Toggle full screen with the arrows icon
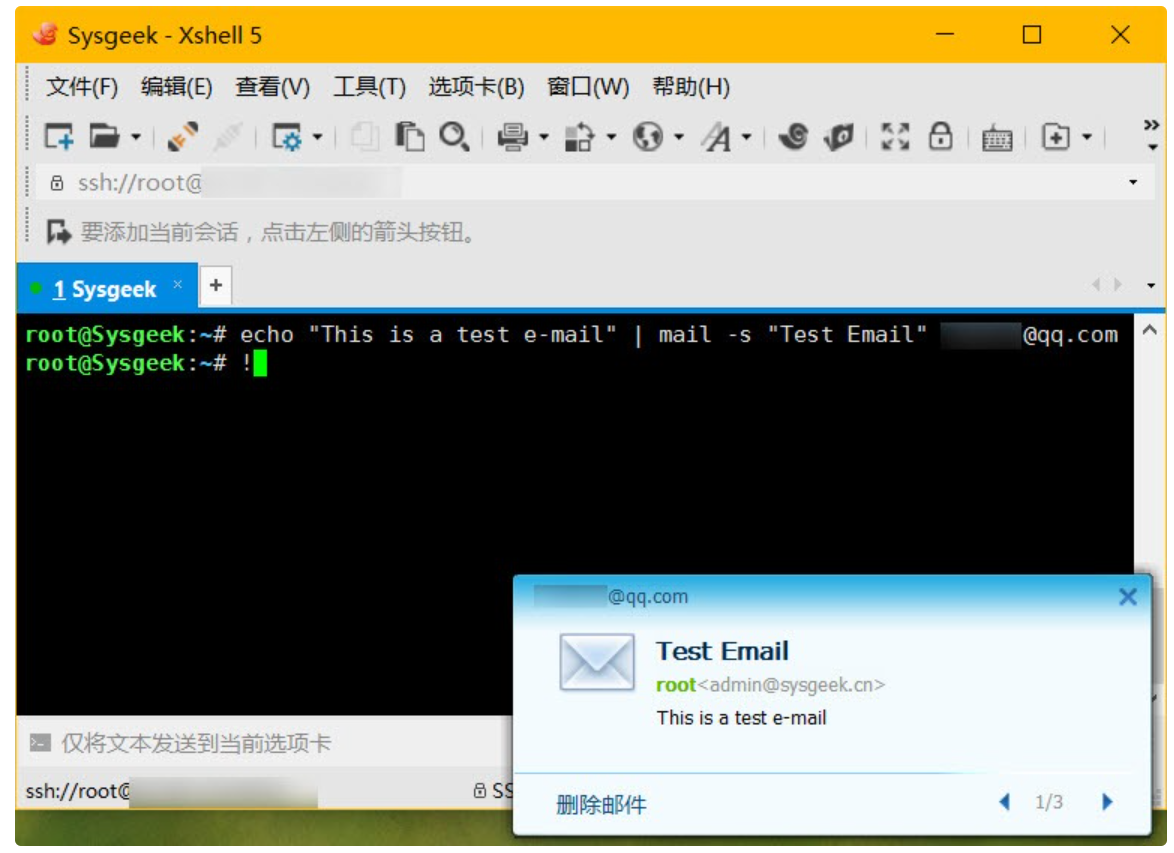This screenshot has width=1174, height=853. pyautogui.click(x=895, y=136)
